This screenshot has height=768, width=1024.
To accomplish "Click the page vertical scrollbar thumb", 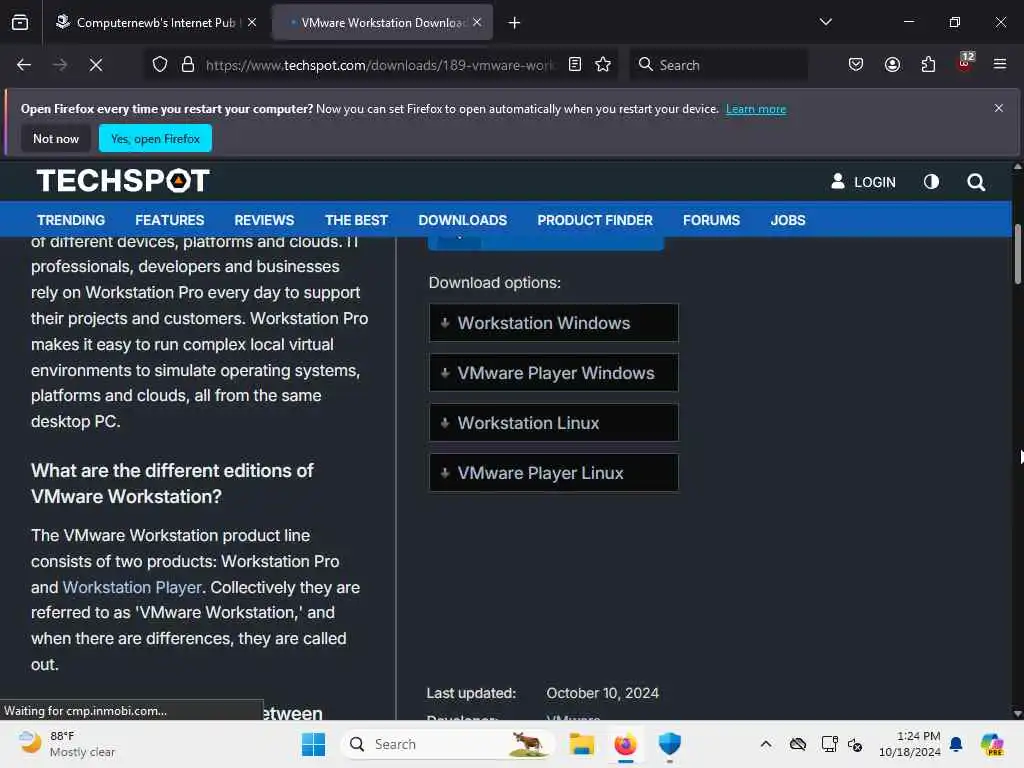I will click(x=1017, y=254).
